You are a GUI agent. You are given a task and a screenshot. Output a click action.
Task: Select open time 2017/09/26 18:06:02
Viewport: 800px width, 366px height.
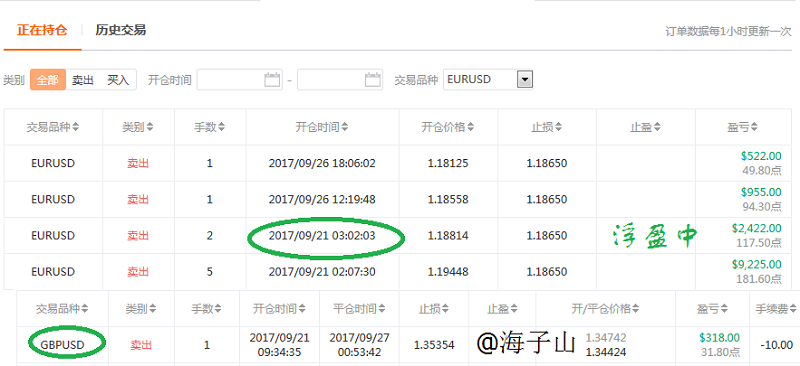coord(322,163)
